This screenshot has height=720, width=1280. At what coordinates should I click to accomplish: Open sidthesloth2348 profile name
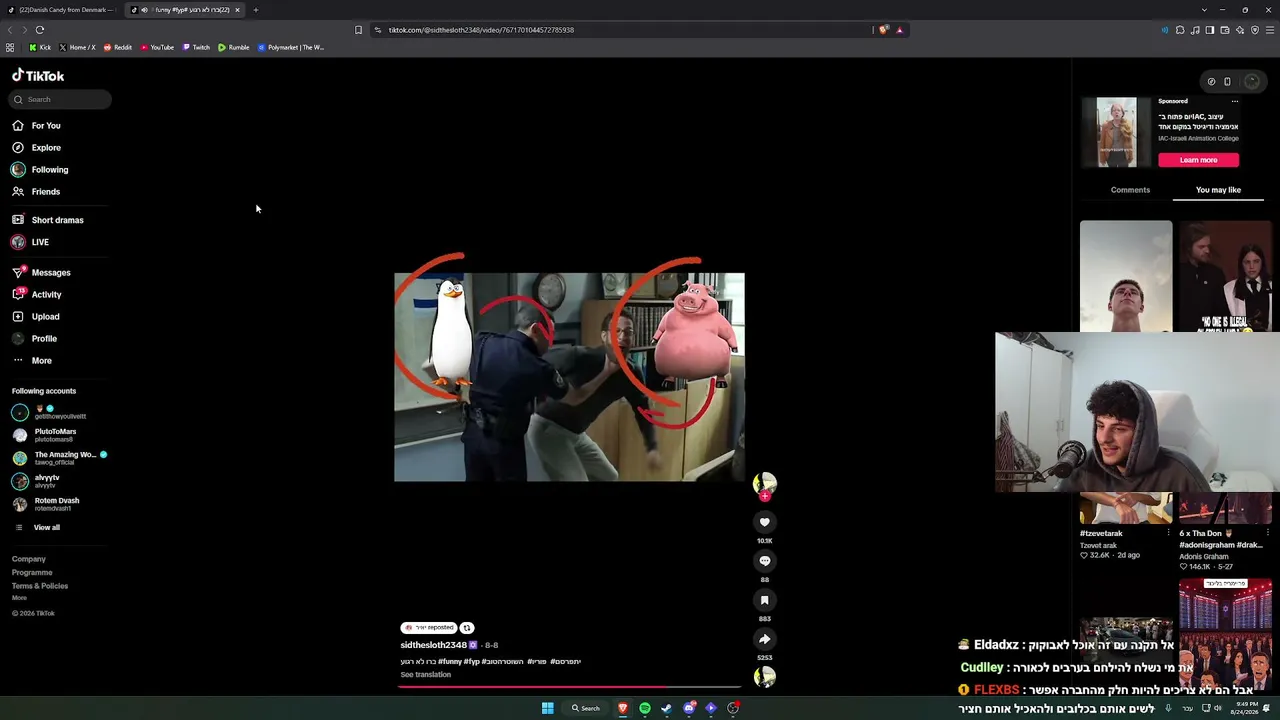tap(434, 645)
